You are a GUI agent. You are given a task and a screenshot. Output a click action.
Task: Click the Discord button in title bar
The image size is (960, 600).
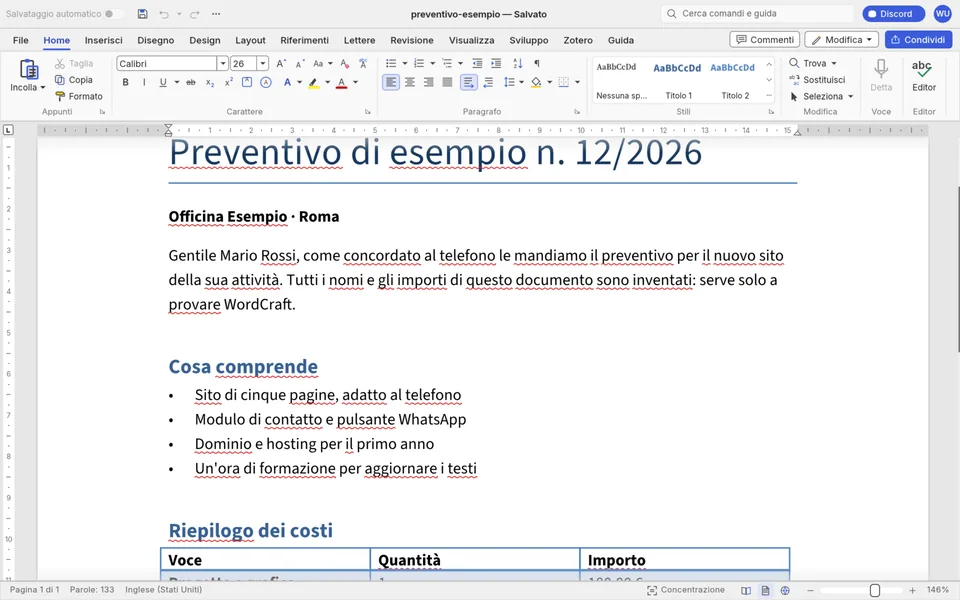tap(893, 13)
